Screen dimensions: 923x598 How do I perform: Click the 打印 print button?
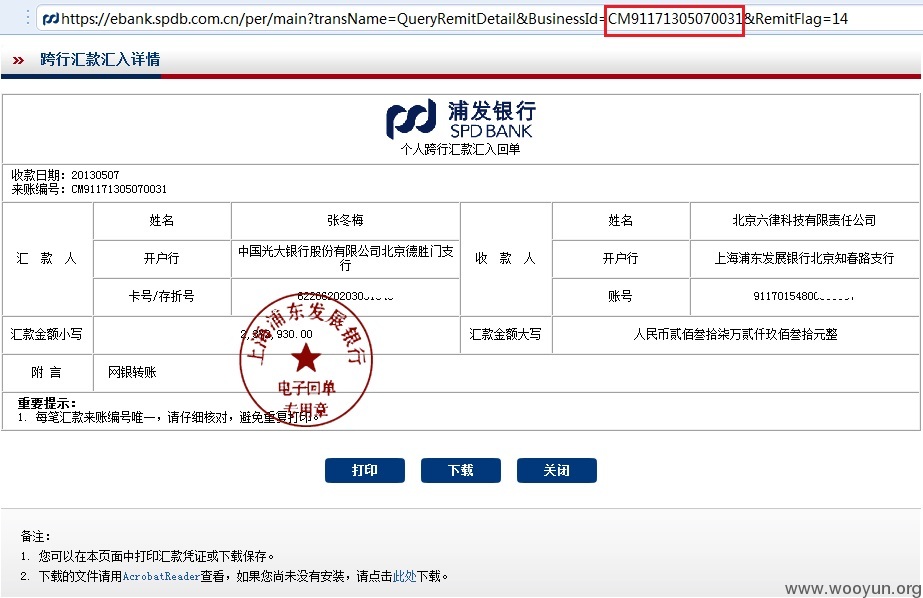pyautogui.click(x=365, y=470)
